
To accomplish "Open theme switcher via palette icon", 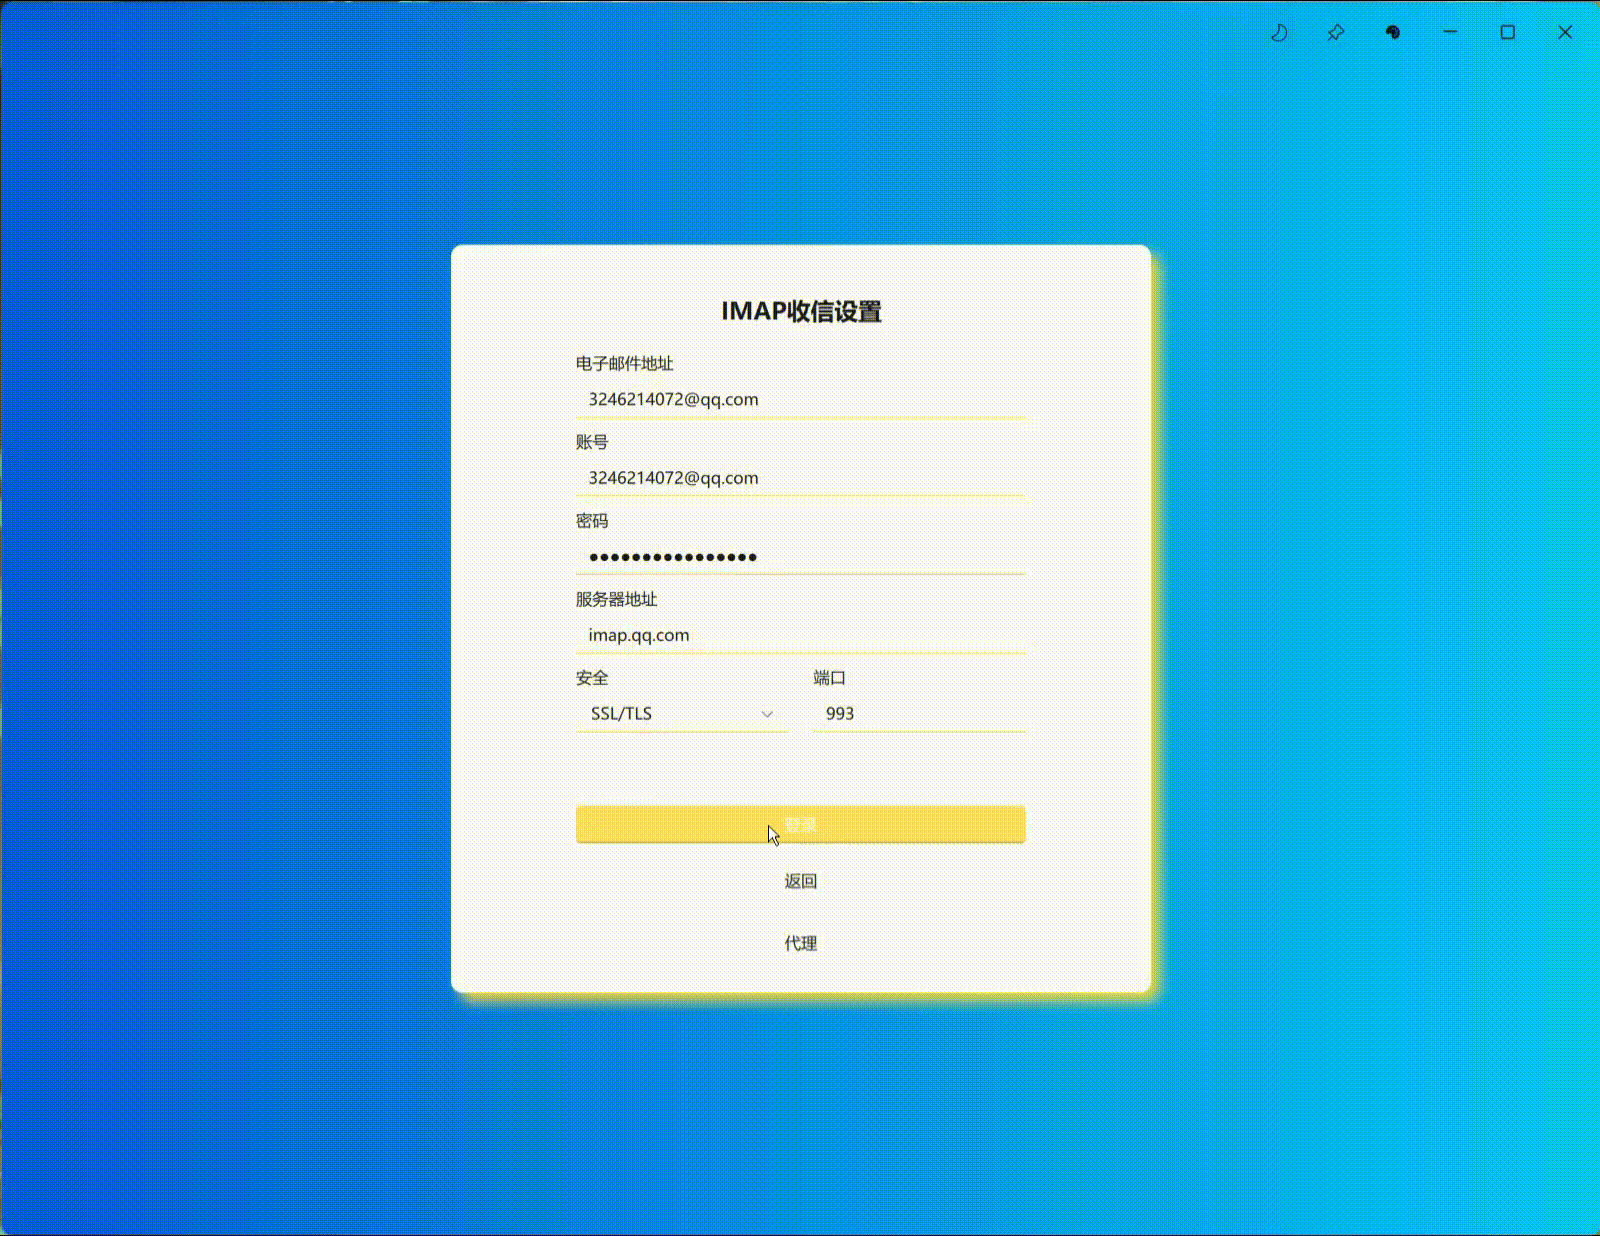I will pyautogui.click(x=1391, y=33).
